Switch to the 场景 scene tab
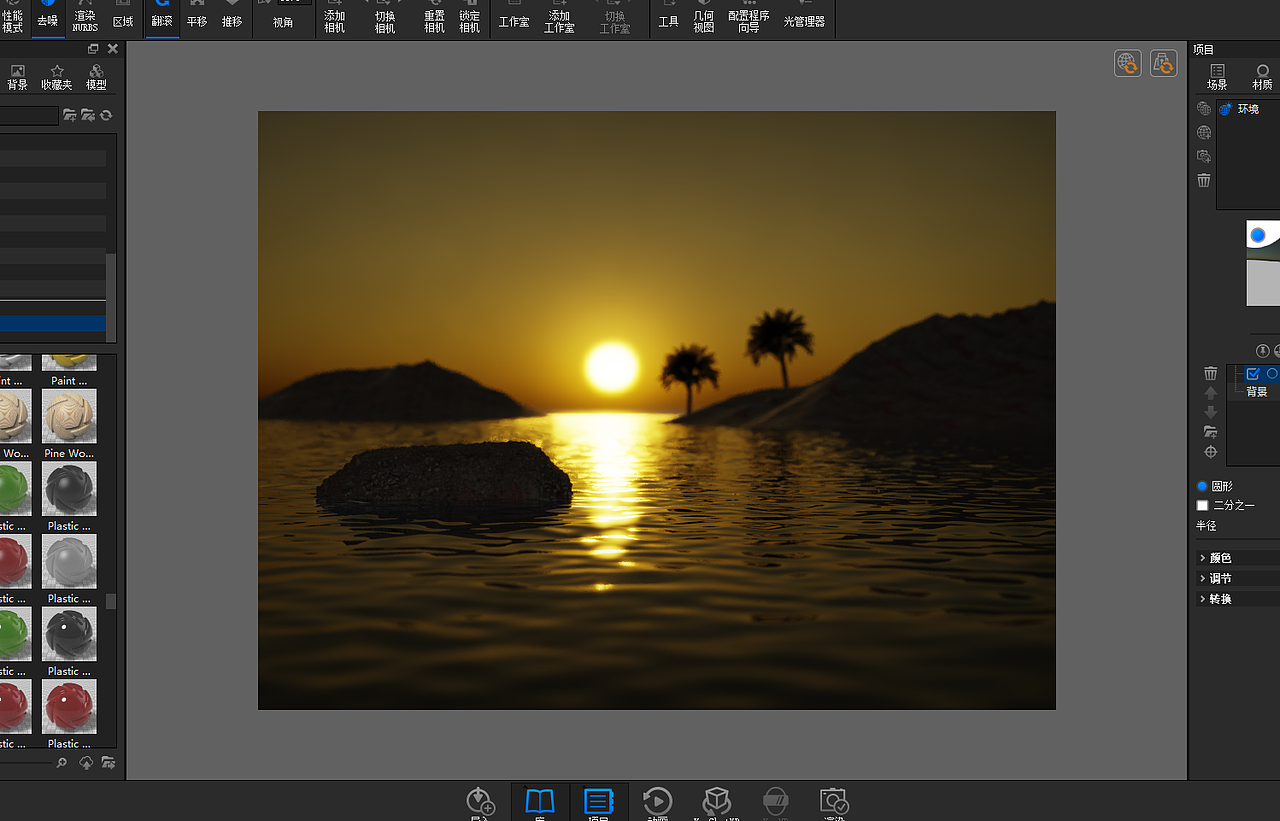Screen dimensions: 1280x821 coord(1217,77)
